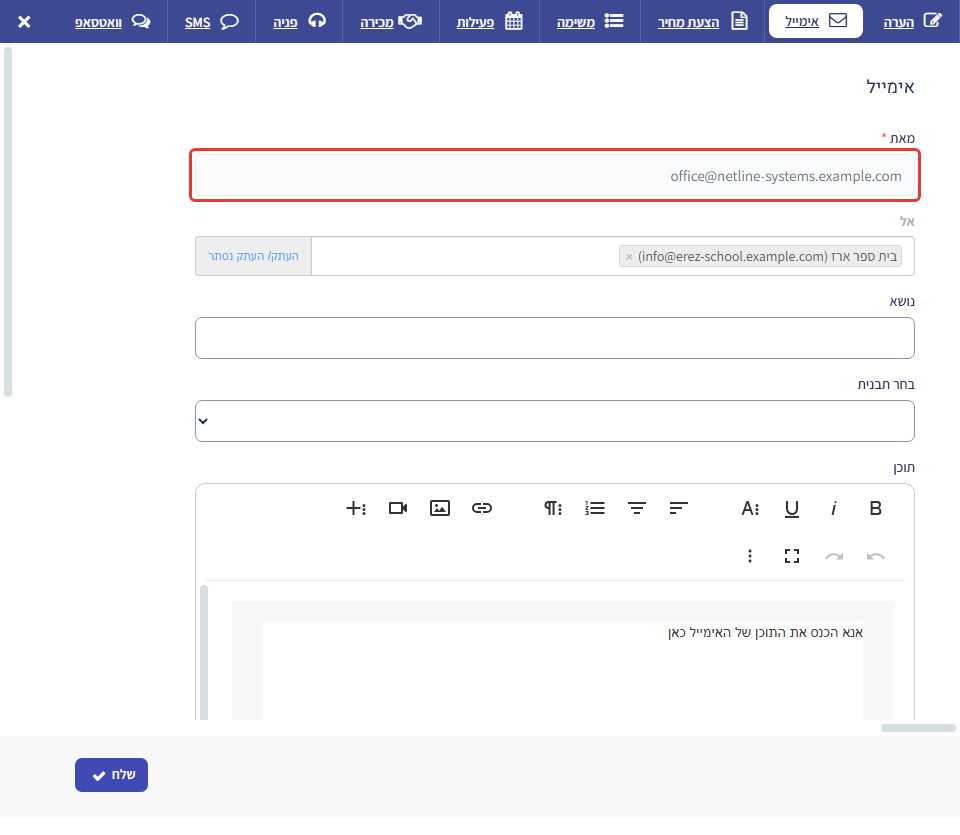Click the email body editor's vertical scrollbar
The height and width of the screenshot is (835, 960).
click(204, 653)
